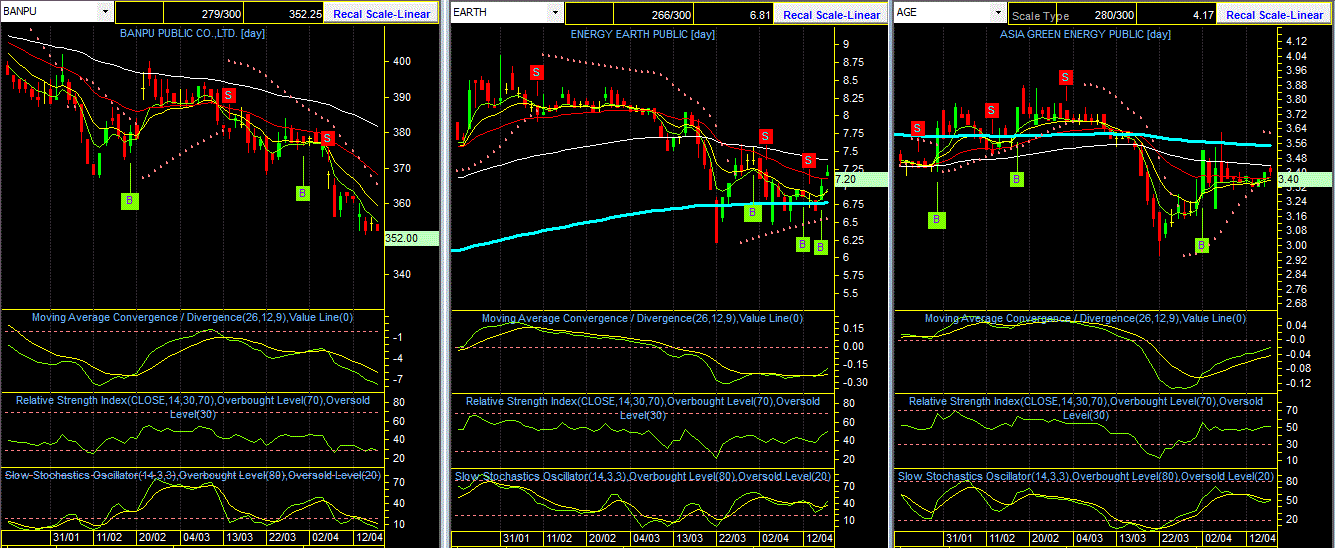Select the MACD indicator title in EARTH panel
This screenshot has height=548, width=1335.
[642, 318]
